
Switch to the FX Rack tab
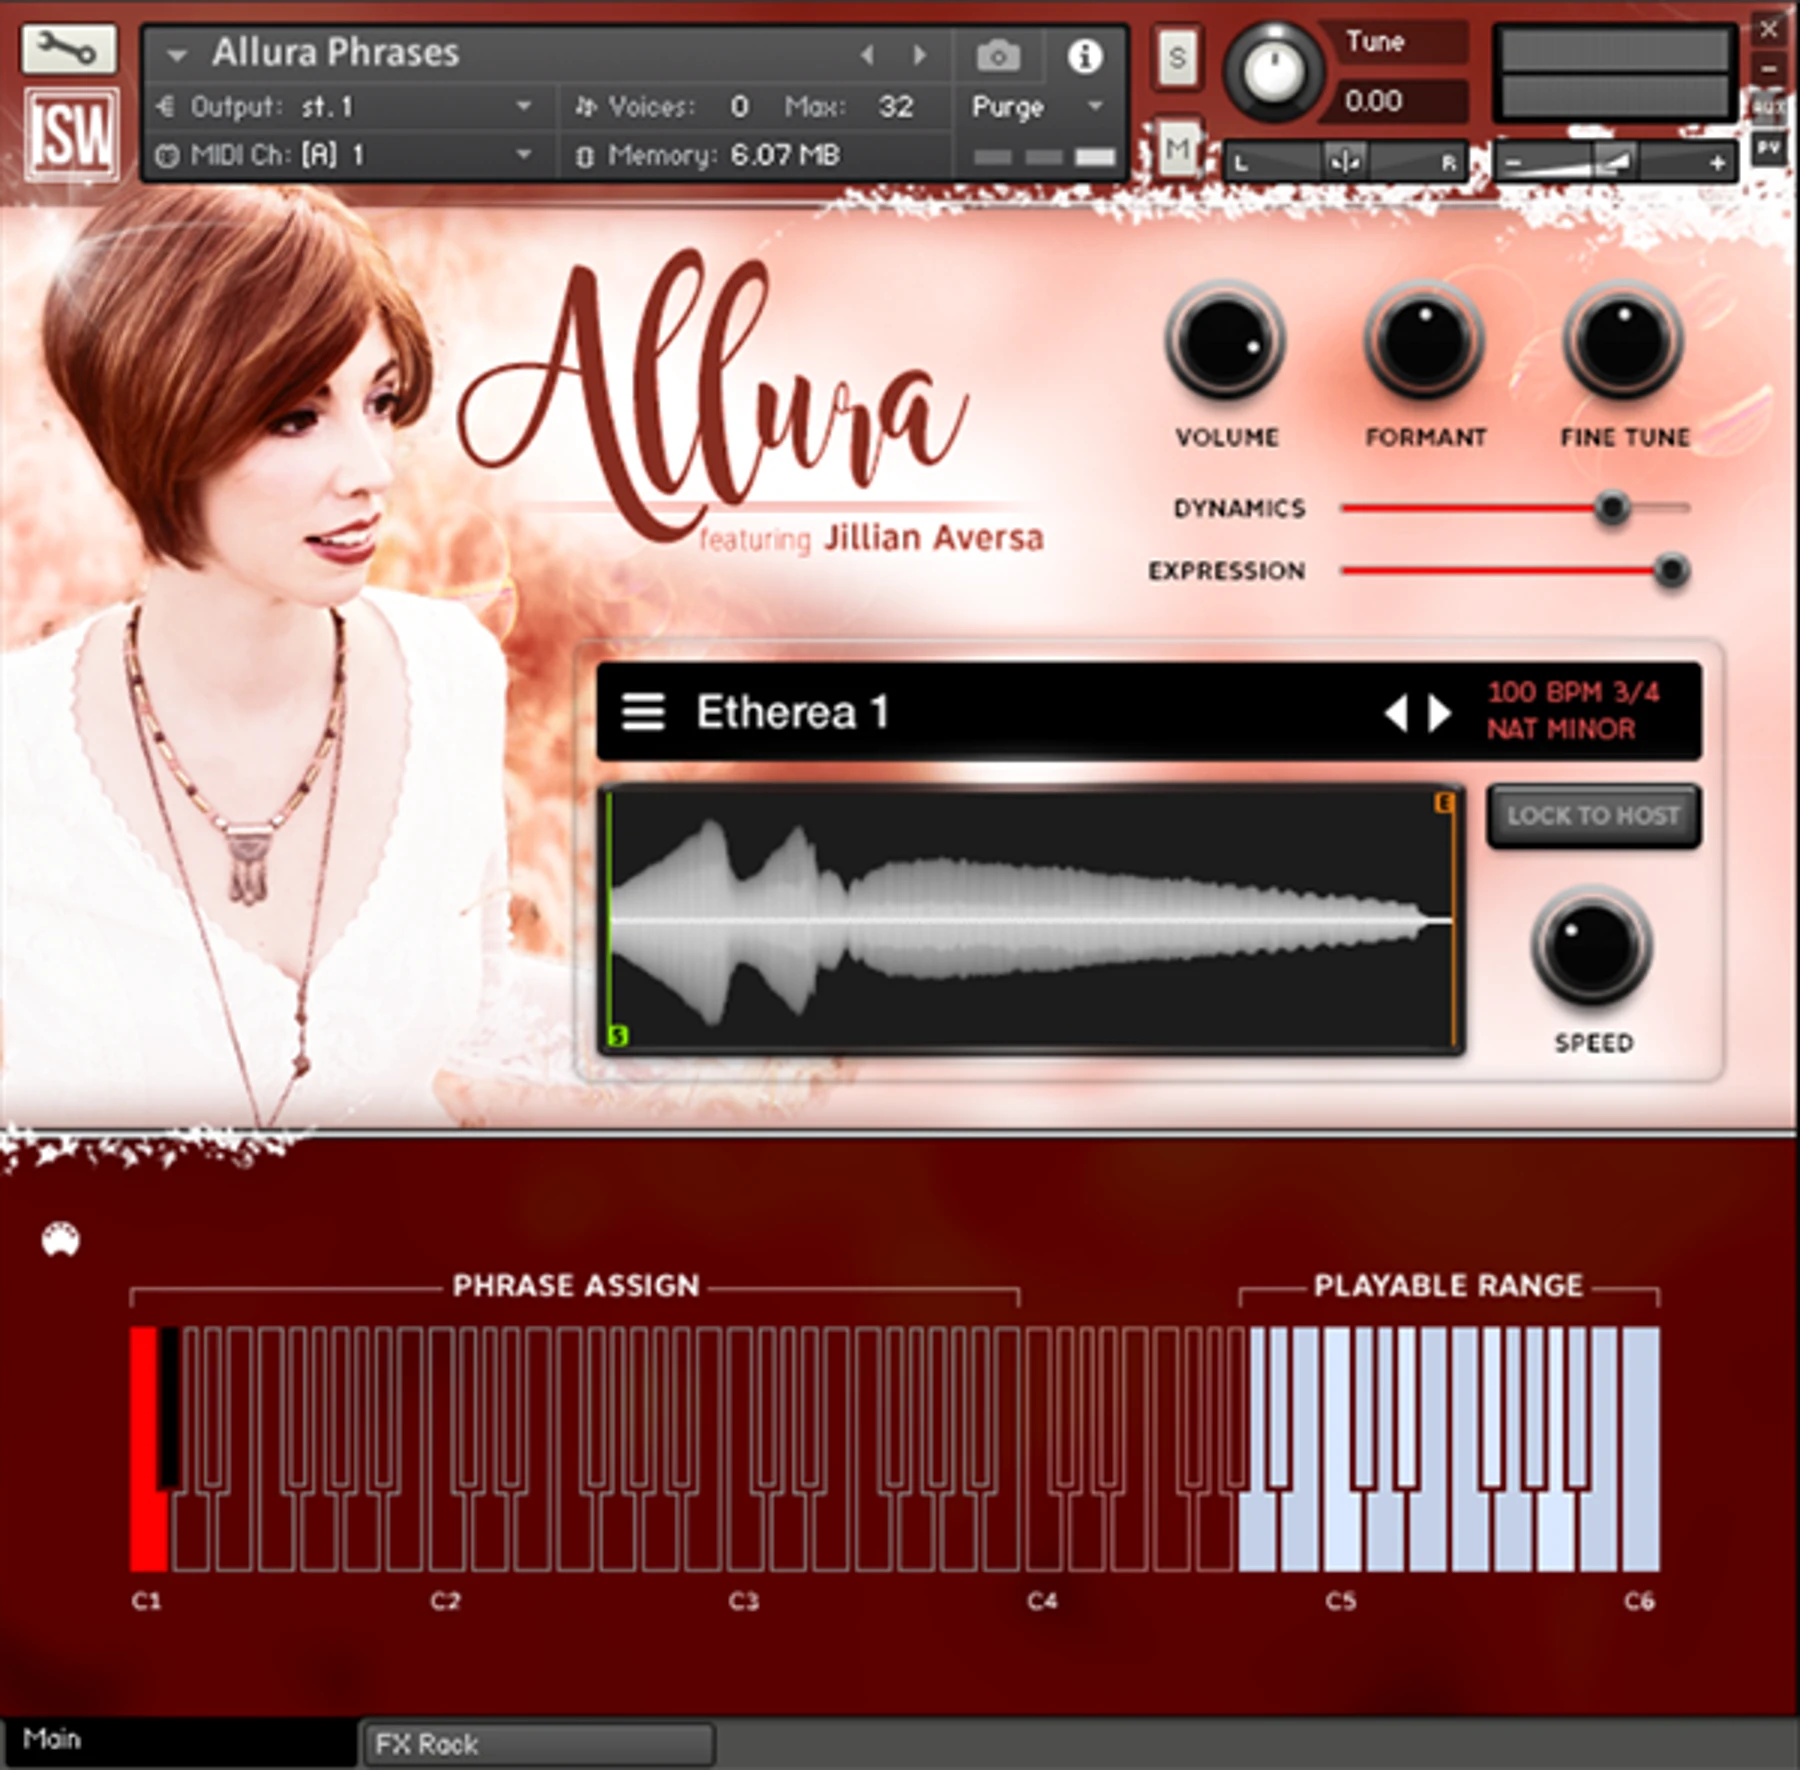pos(538,1744)
